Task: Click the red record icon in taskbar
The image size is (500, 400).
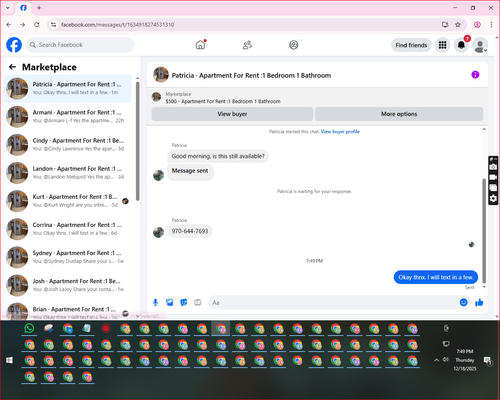Action: point(106,329)
